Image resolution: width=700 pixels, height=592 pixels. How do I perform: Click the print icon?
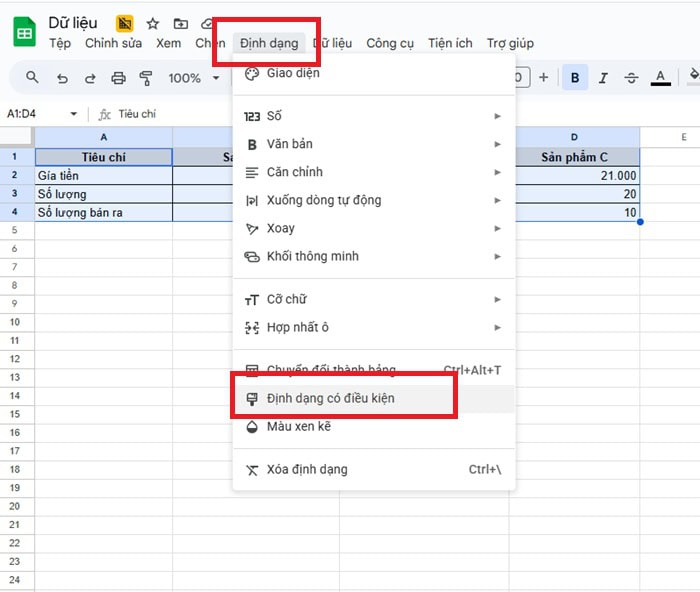tap(118, 79)
